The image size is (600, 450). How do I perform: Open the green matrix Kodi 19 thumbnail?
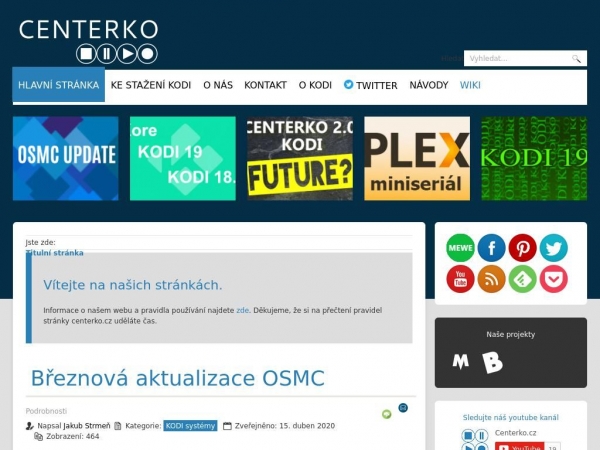coord(534,158)
